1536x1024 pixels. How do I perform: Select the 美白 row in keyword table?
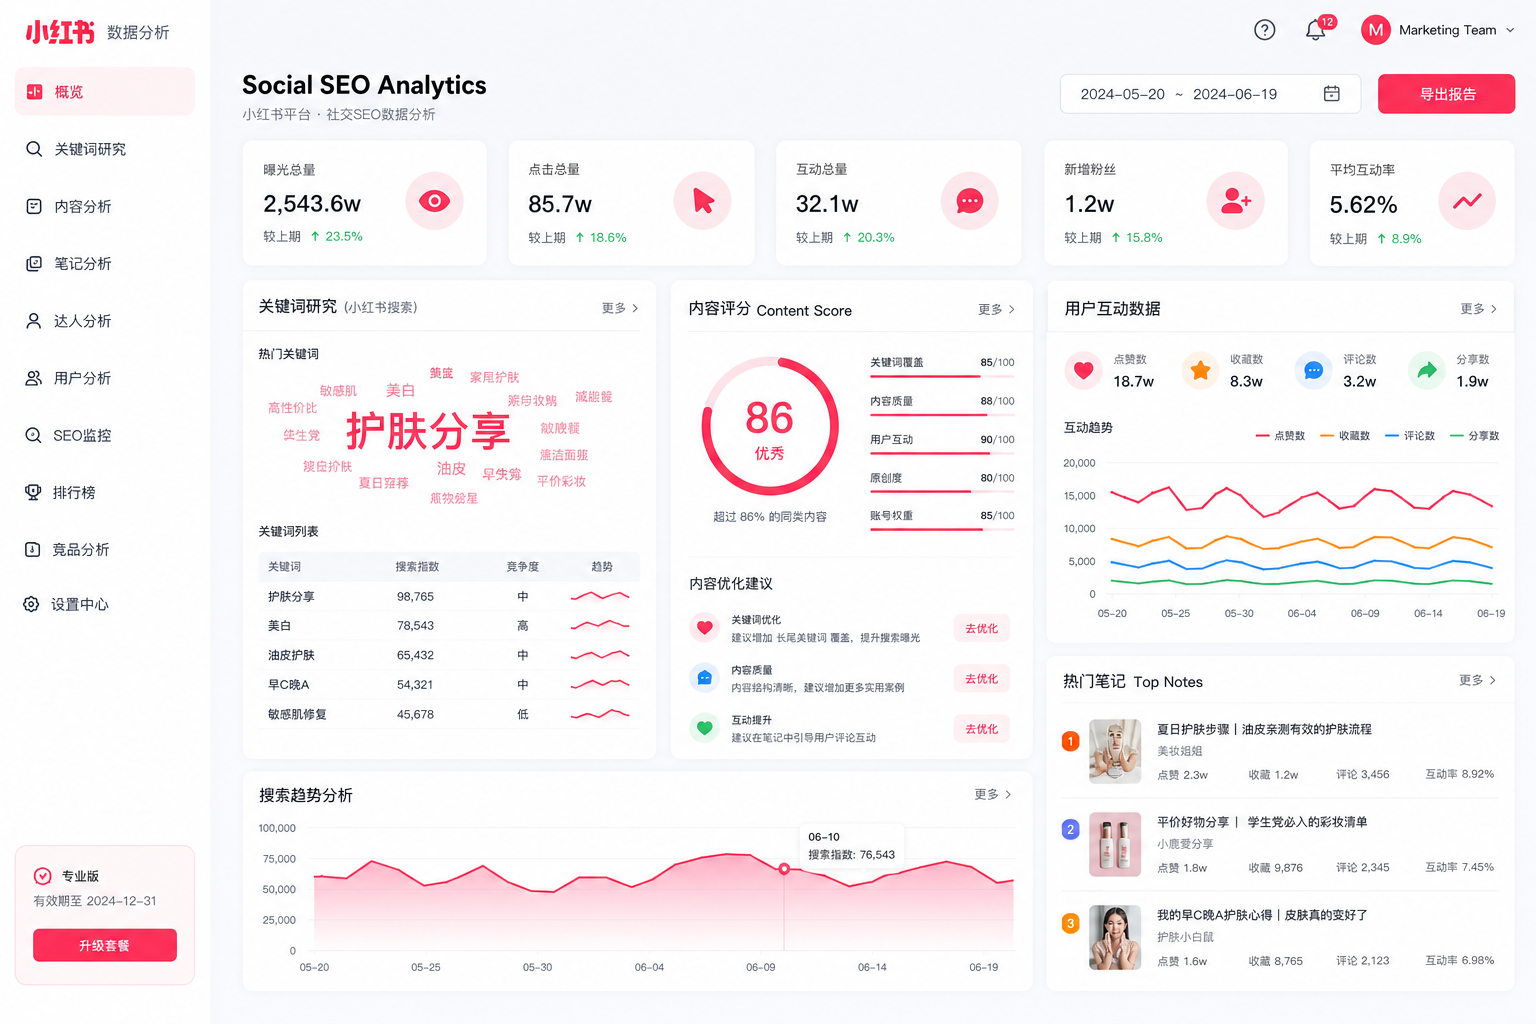point(449,625)
